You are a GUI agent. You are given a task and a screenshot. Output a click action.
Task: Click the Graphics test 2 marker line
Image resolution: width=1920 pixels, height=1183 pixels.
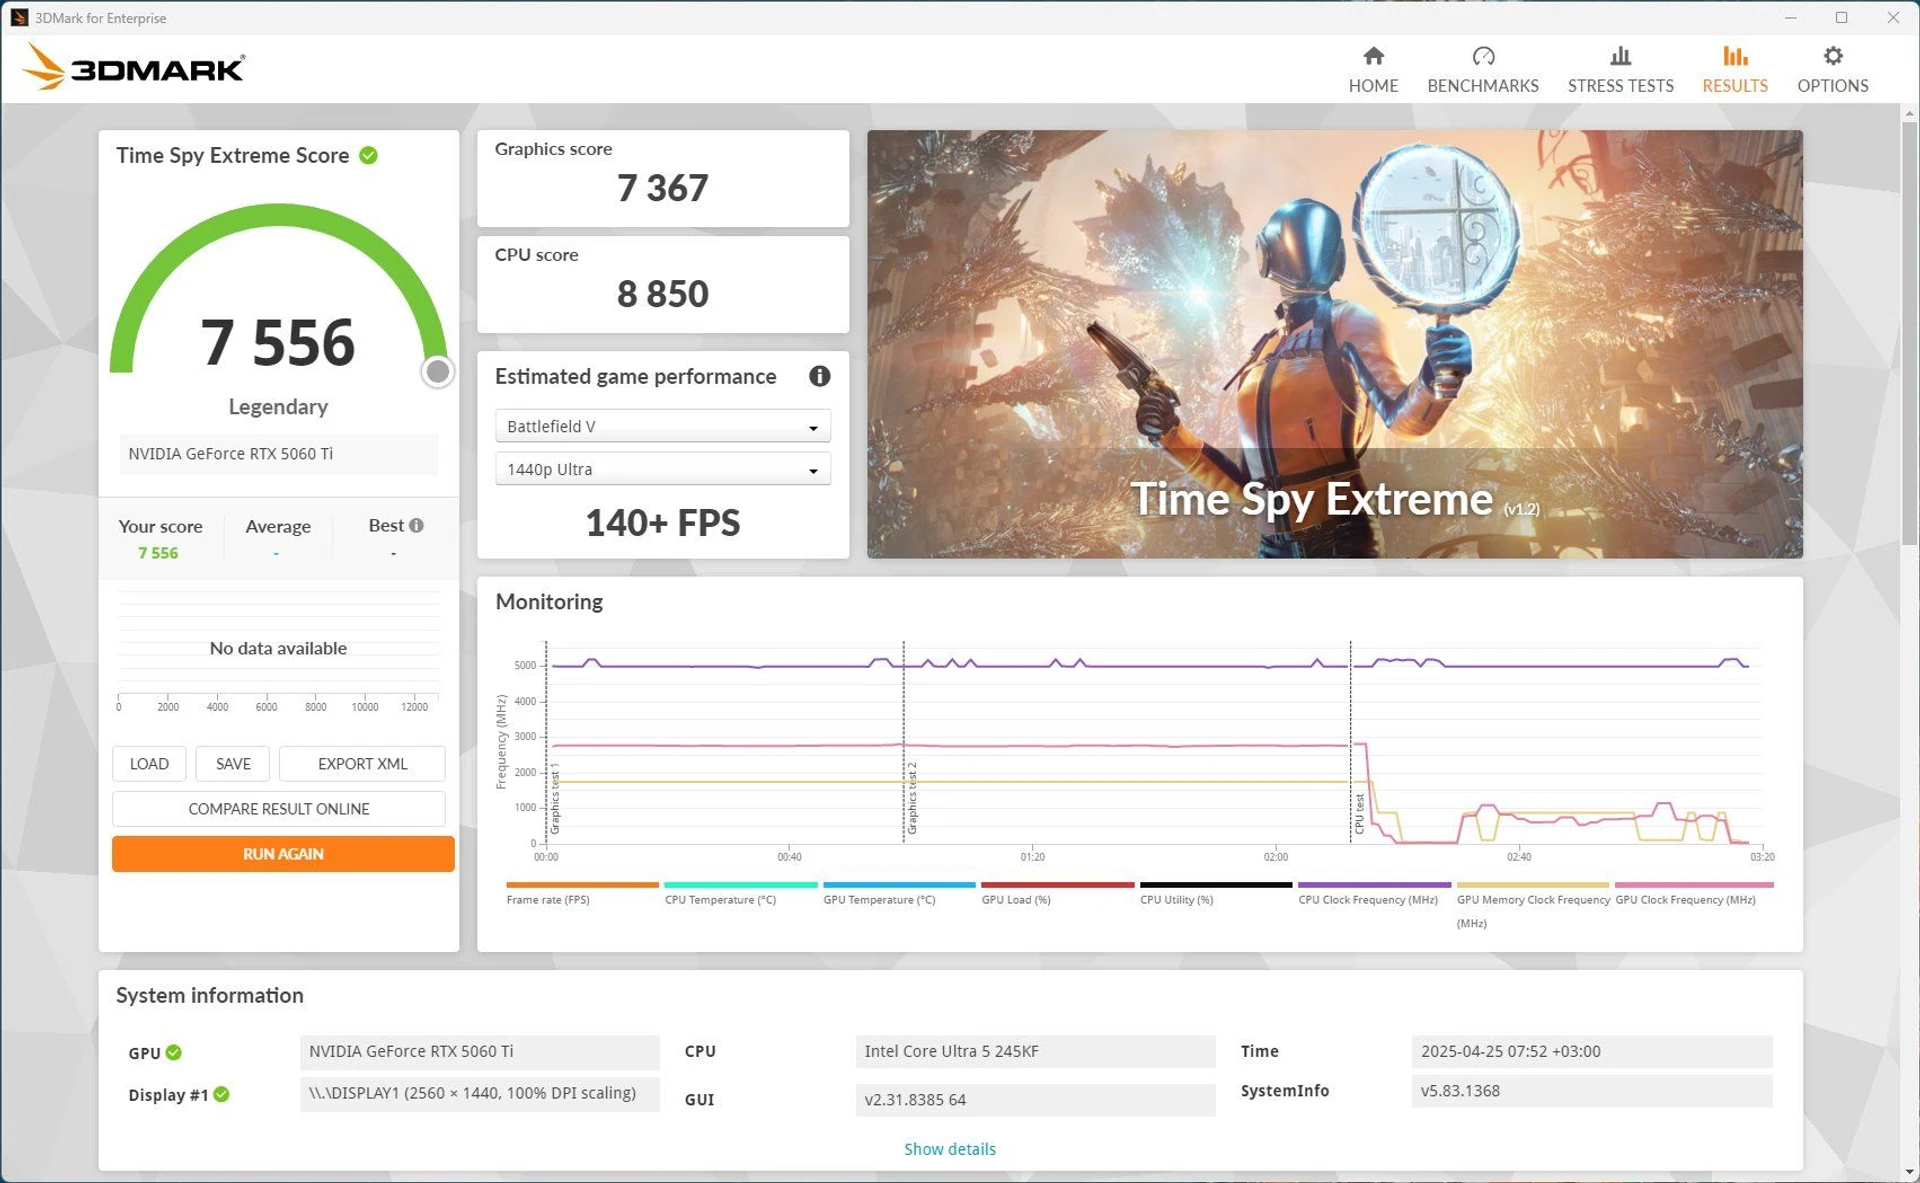[903, 740]
